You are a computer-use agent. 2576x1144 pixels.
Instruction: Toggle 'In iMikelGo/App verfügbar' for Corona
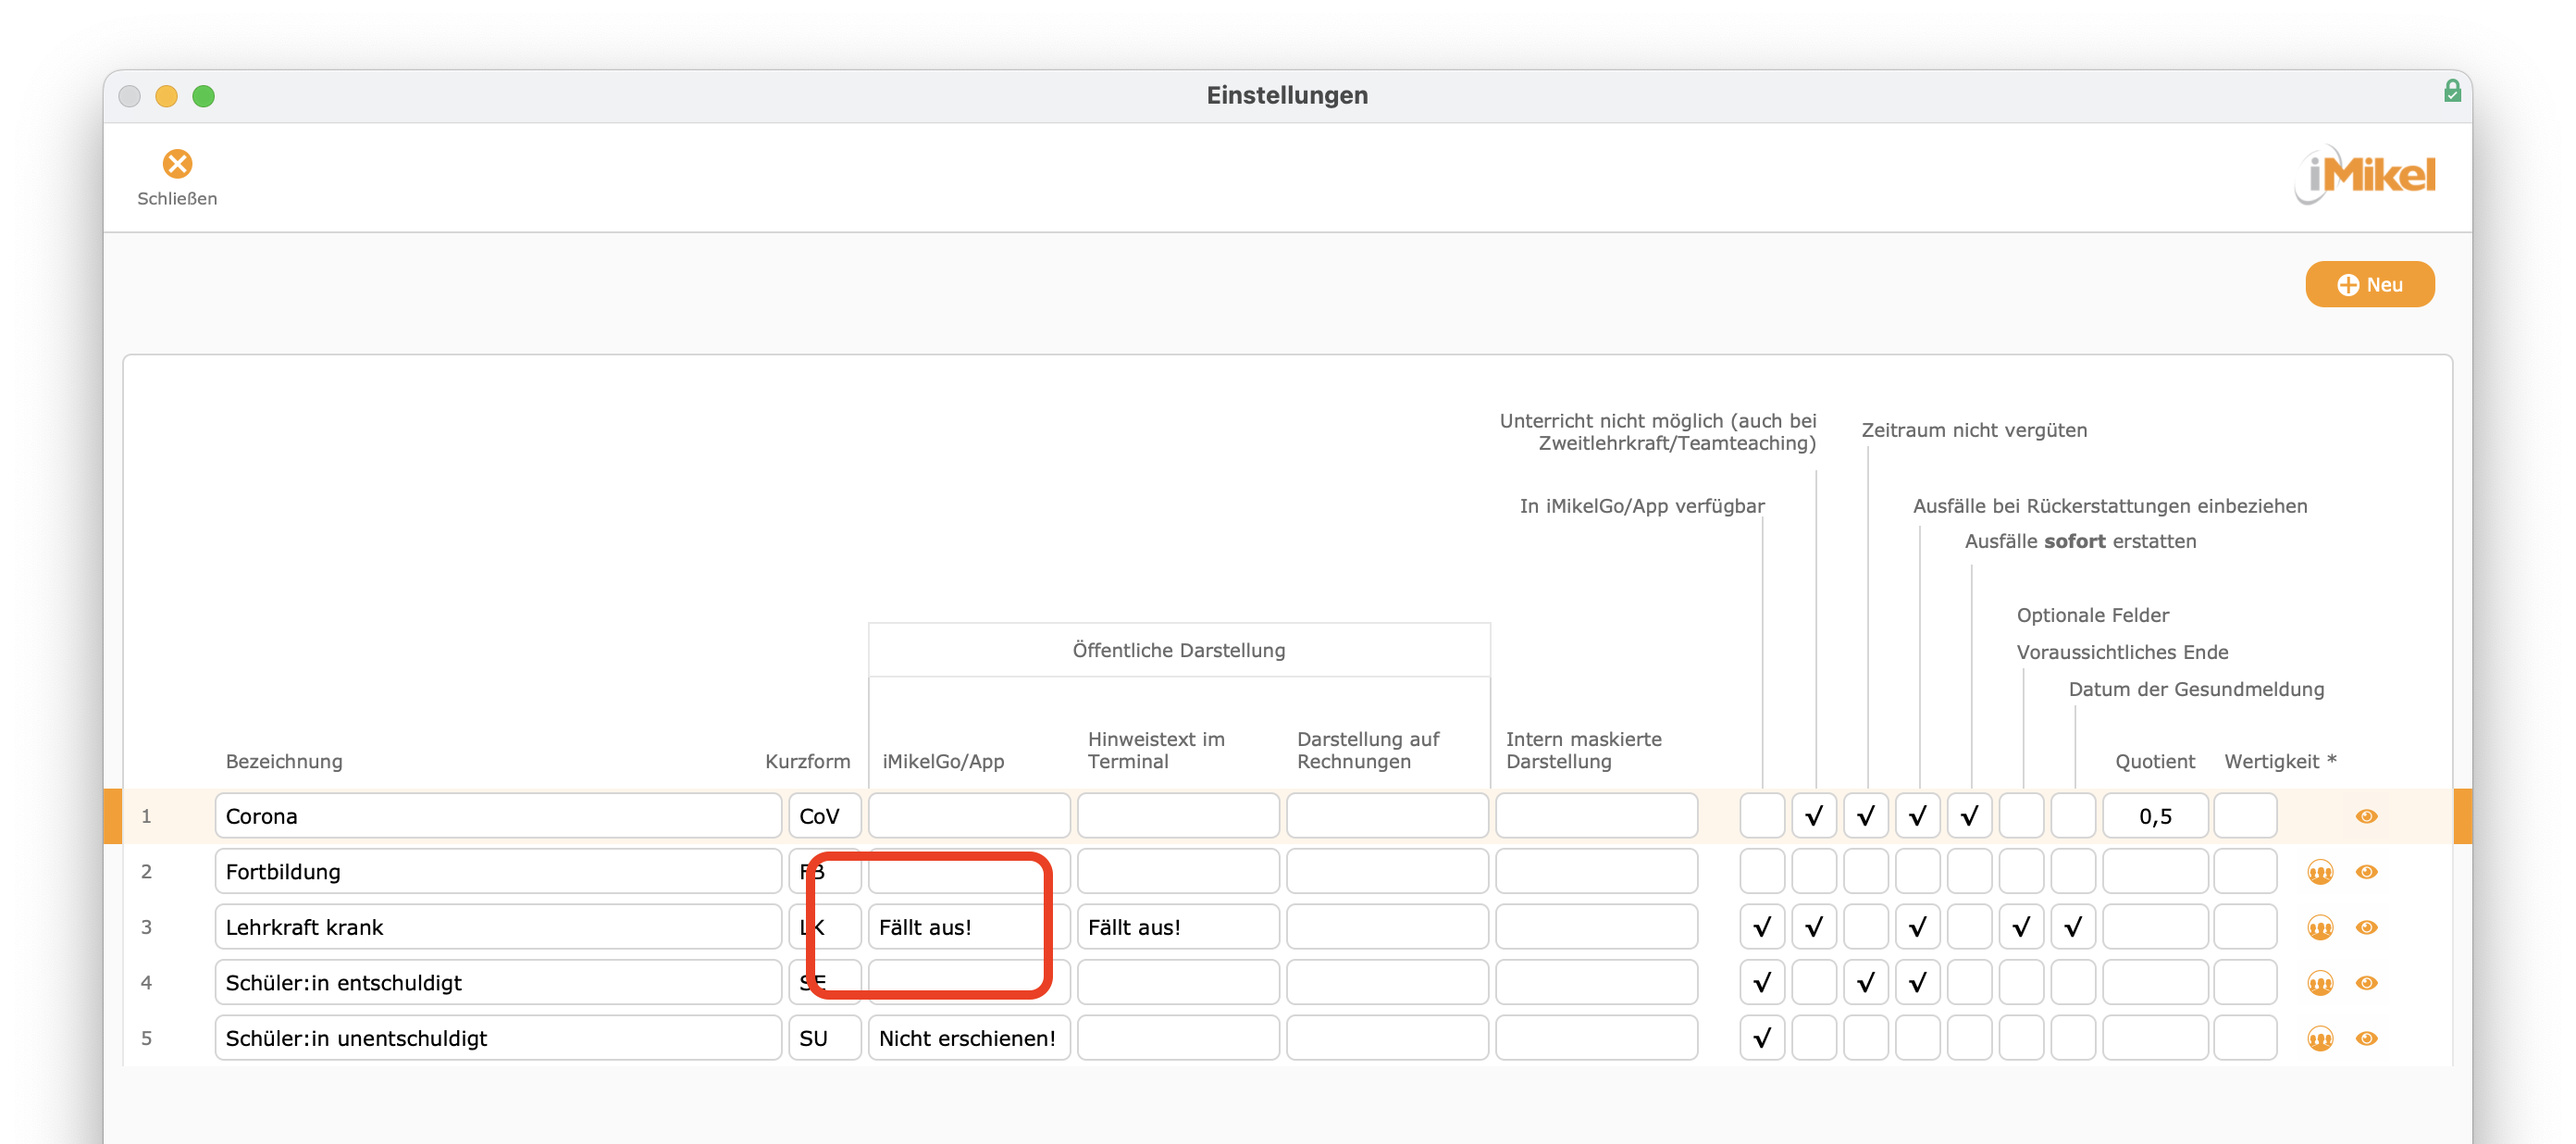point(1762,816)
